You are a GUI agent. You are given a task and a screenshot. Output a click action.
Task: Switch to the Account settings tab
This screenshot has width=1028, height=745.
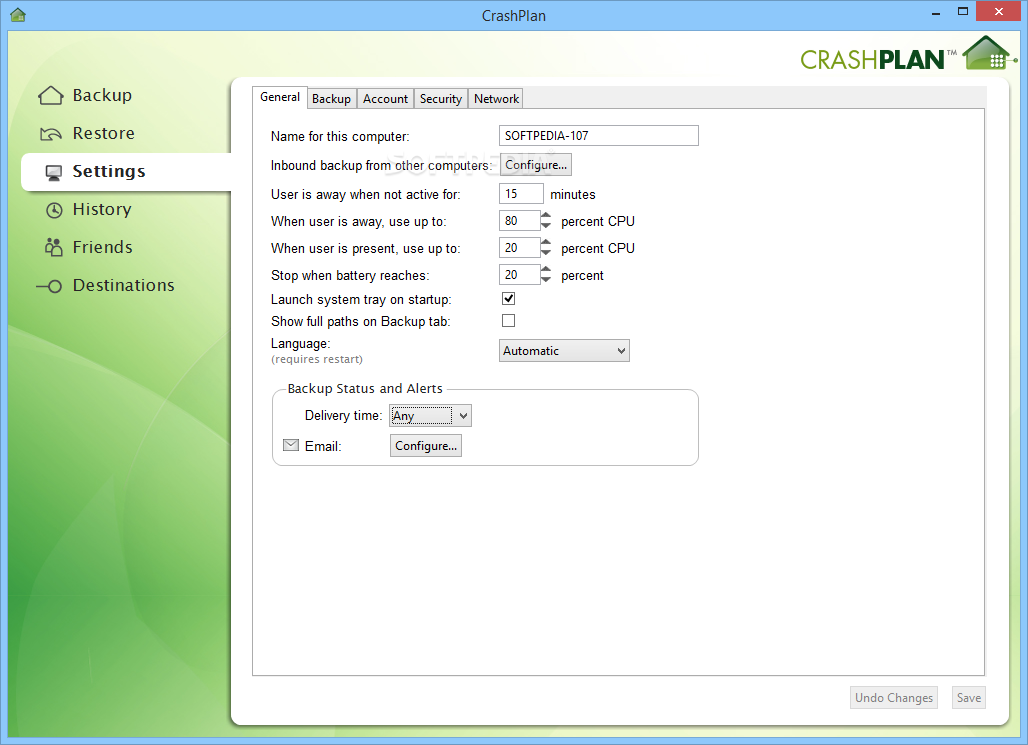386,99
